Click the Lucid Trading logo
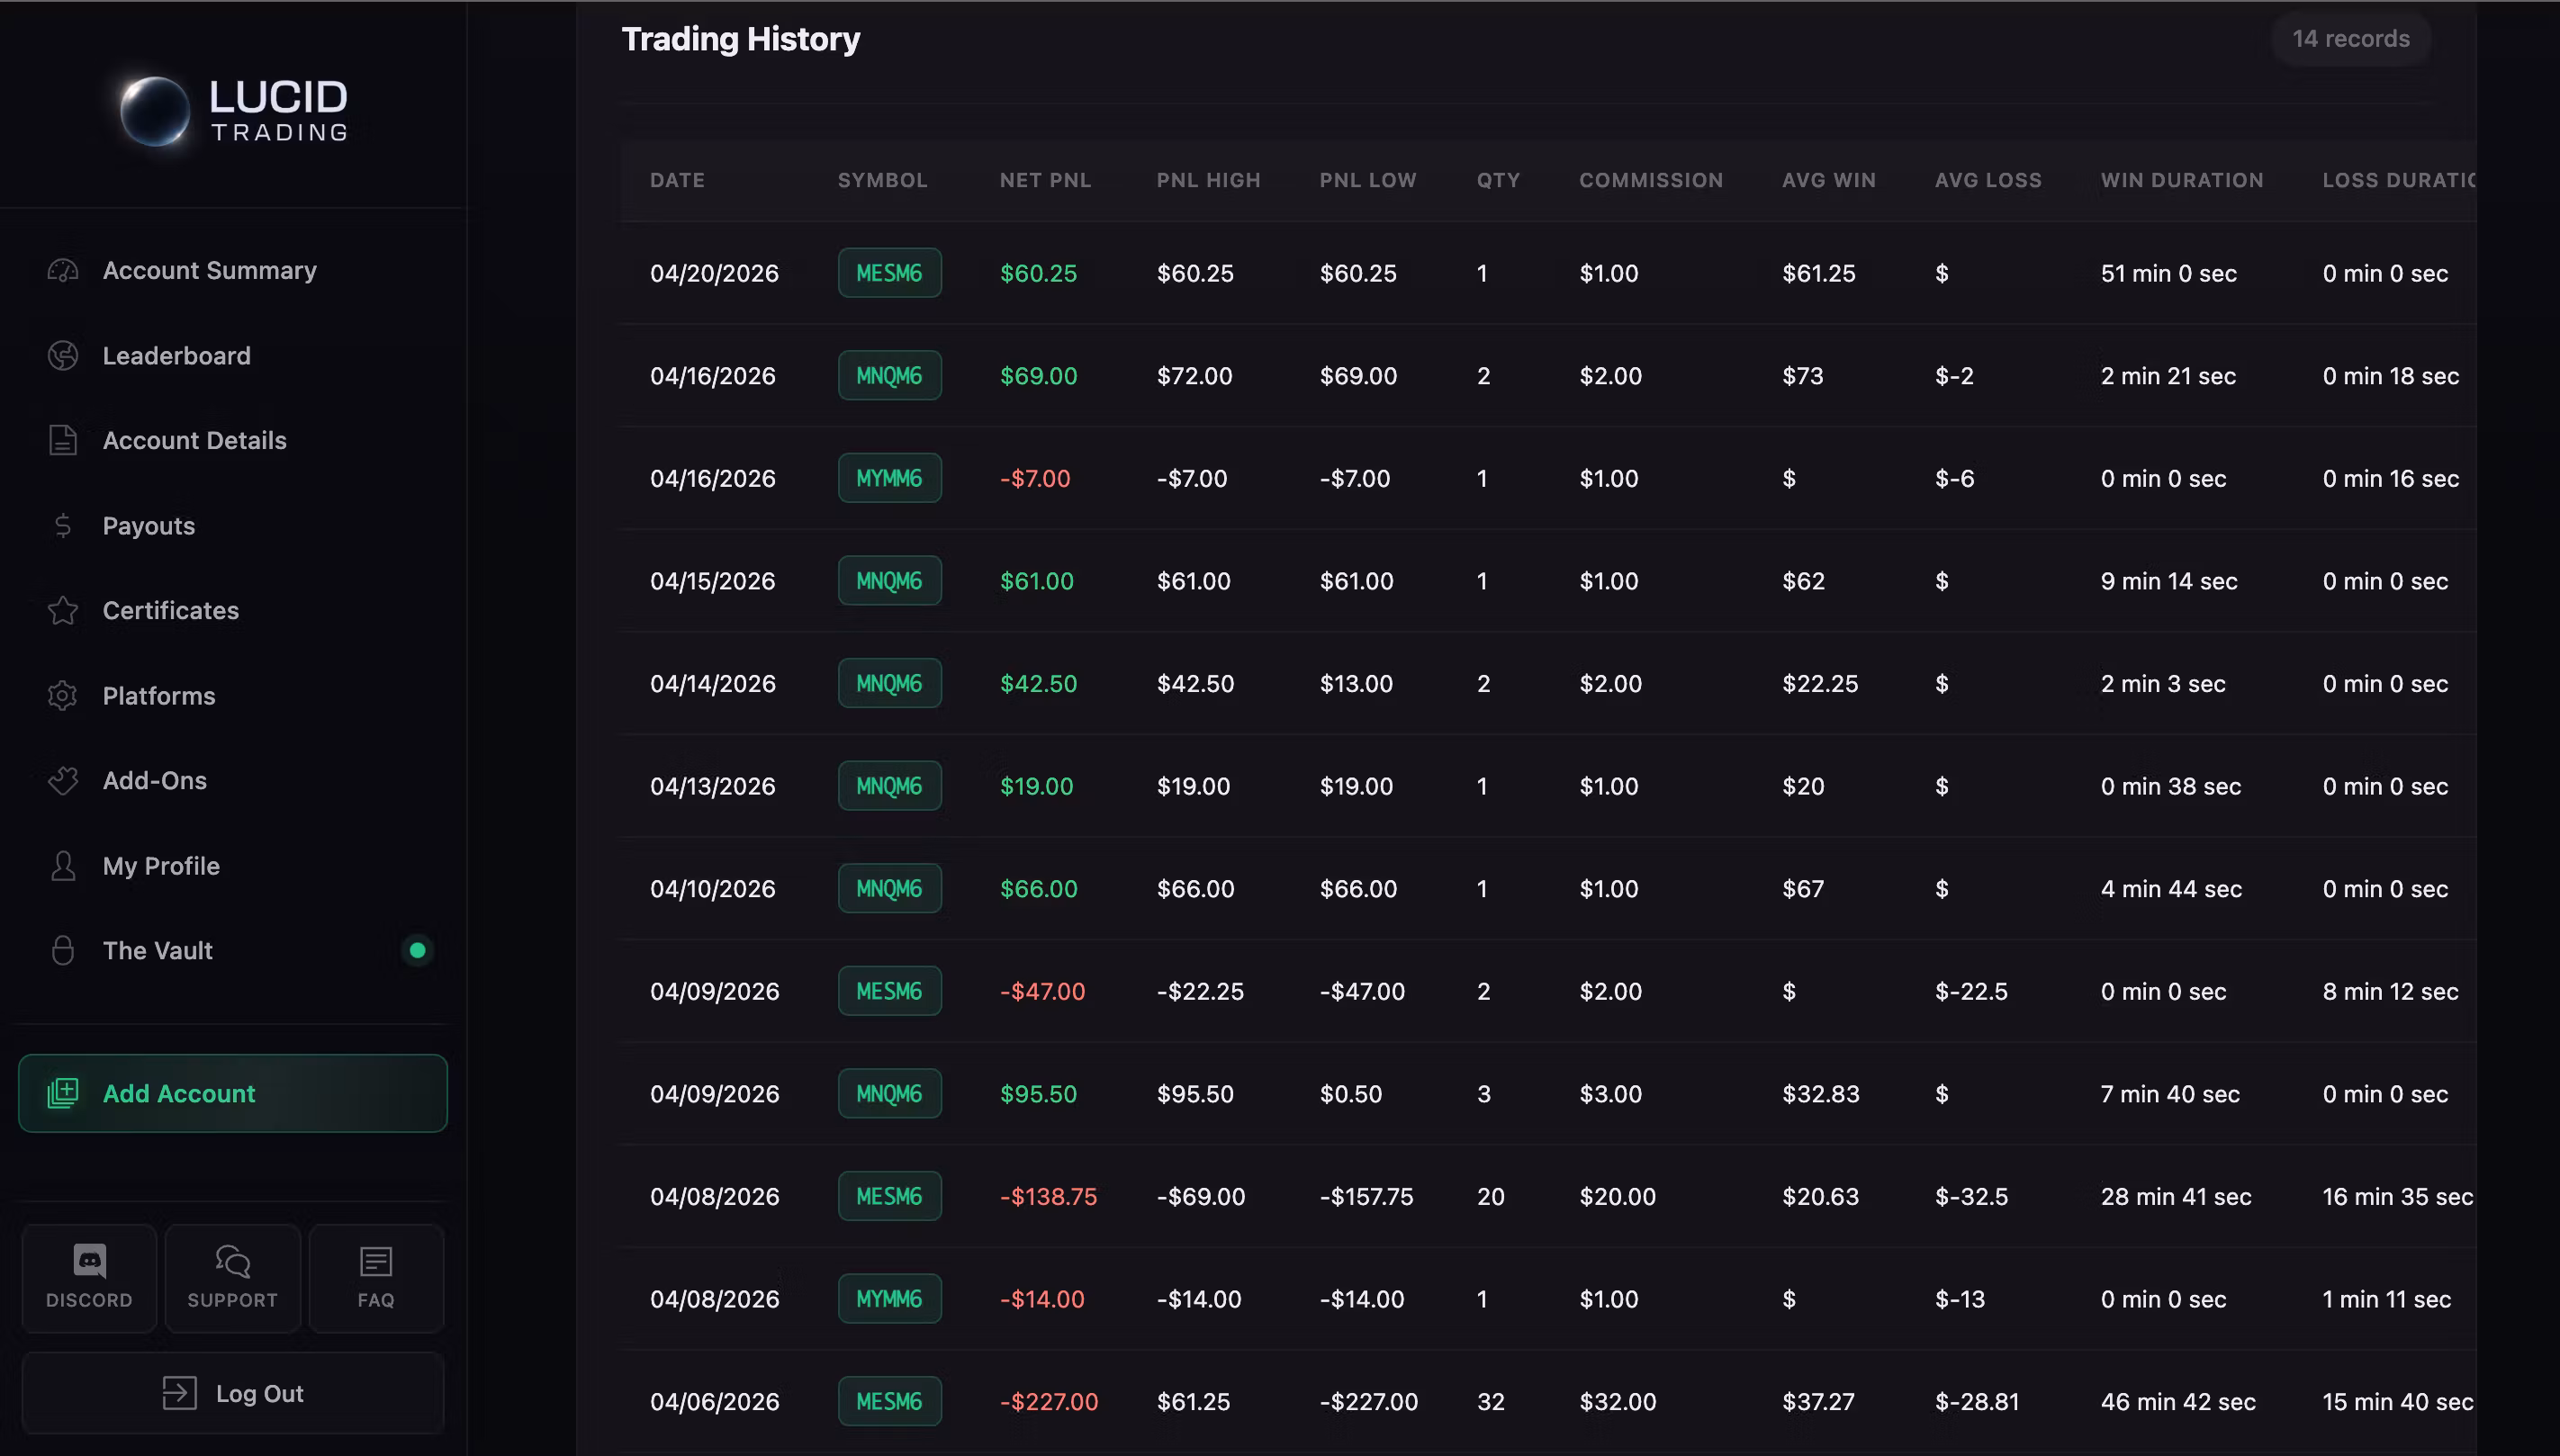Viewport: 2560px width, 1456px height. (x=233, y=110)
